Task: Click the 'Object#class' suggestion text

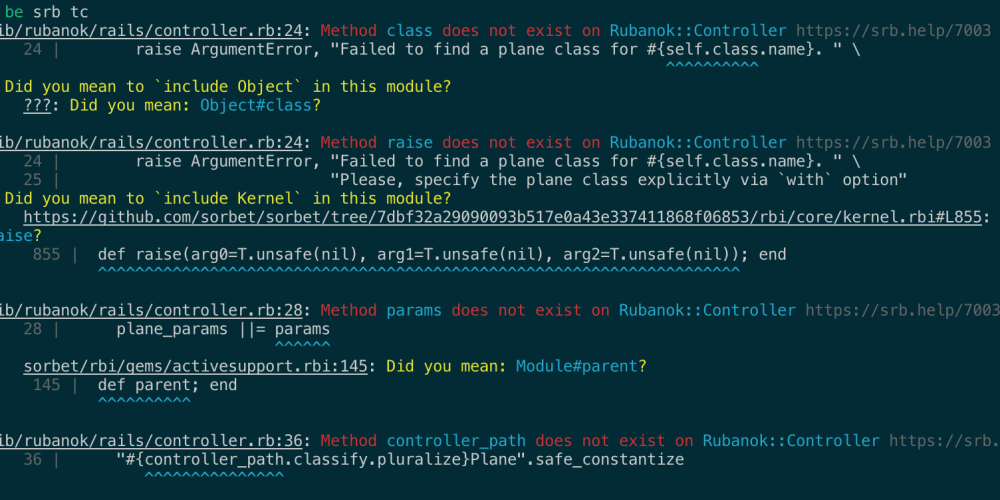Action: (256, 105)
